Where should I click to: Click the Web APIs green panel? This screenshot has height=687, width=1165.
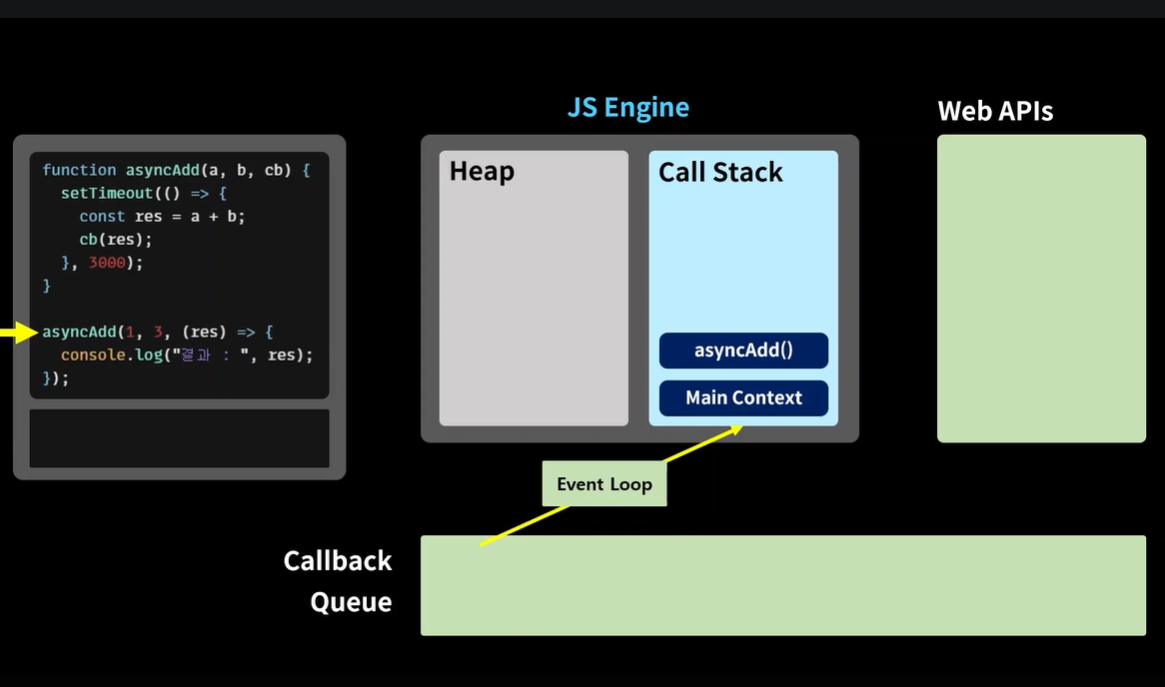(x=1041, y=289)
